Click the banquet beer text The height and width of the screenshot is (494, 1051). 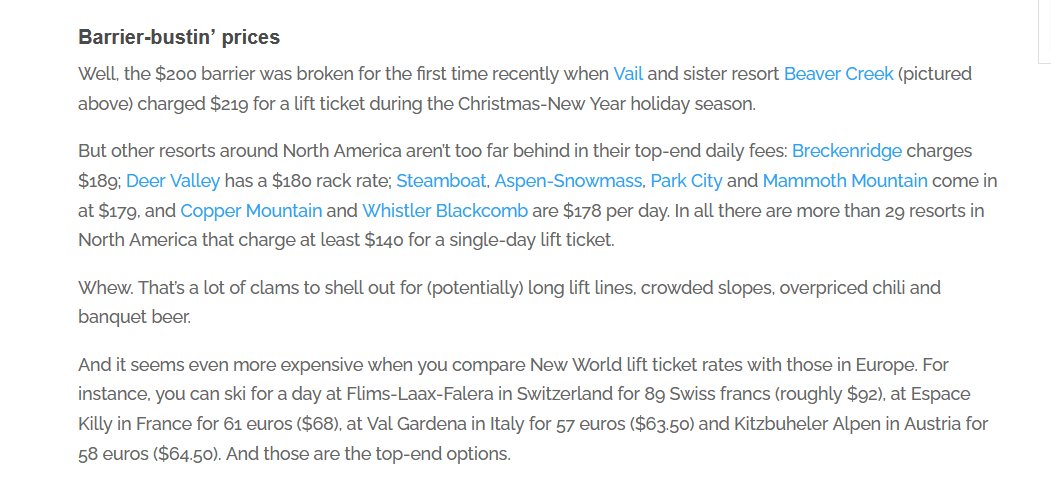[135, 317]
